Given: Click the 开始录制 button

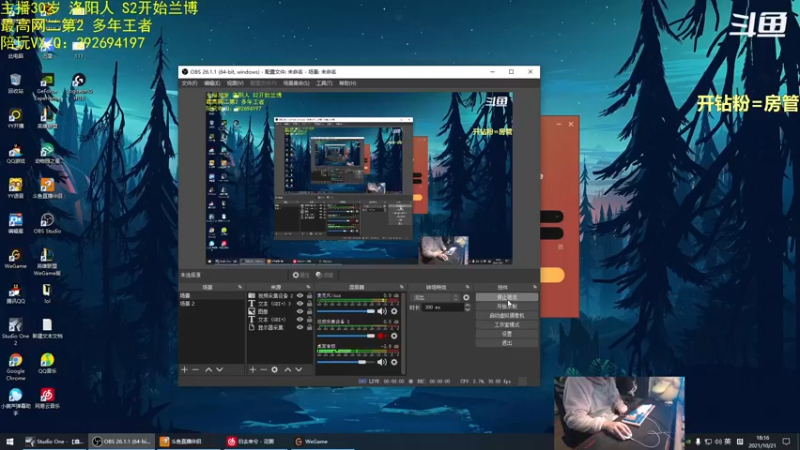Looking at the screenshot, I should pos(507,306).
